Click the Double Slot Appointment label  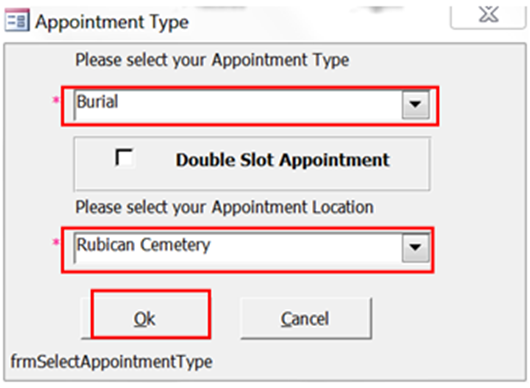point(283,160)
